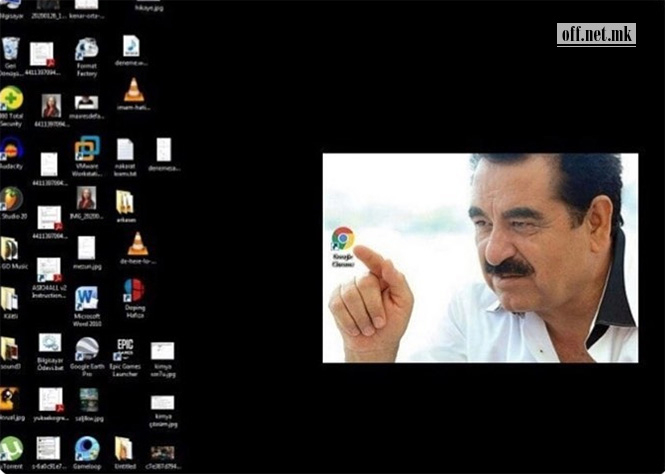This screenshot has width=665, height=474.
Task: Launch the Google Earth Pro shortcut
Action: pyautogui.click(x=87, y=349)
